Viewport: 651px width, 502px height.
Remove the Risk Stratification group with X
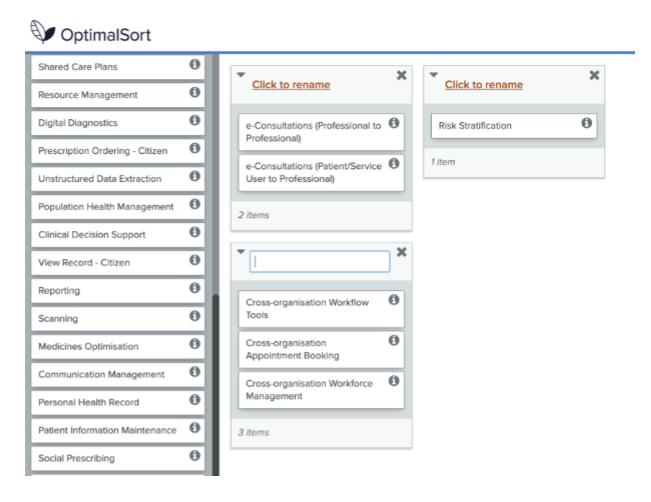[594, 75]
